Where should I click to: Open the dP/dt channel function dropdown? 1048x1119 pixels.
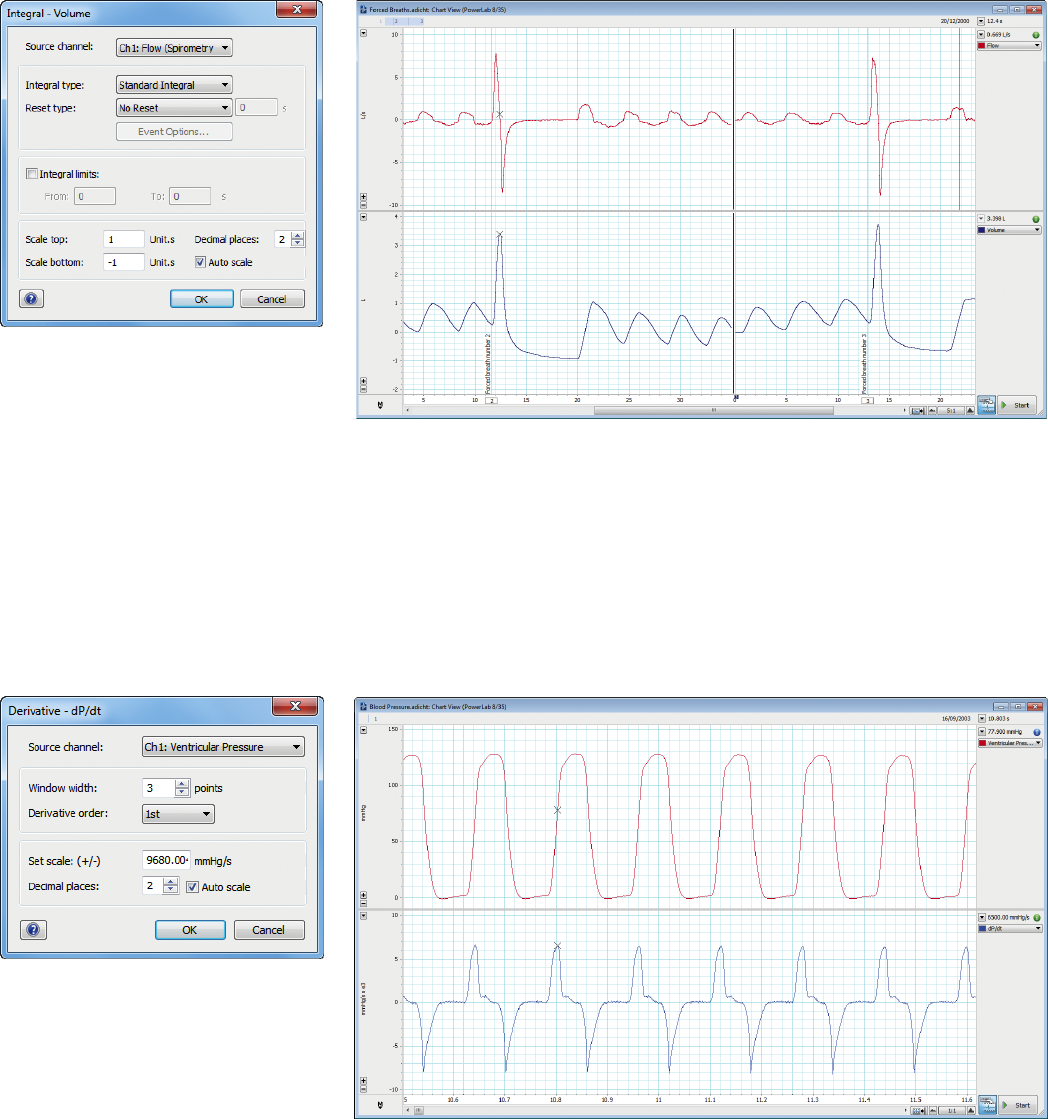(x=1009, y=928)
